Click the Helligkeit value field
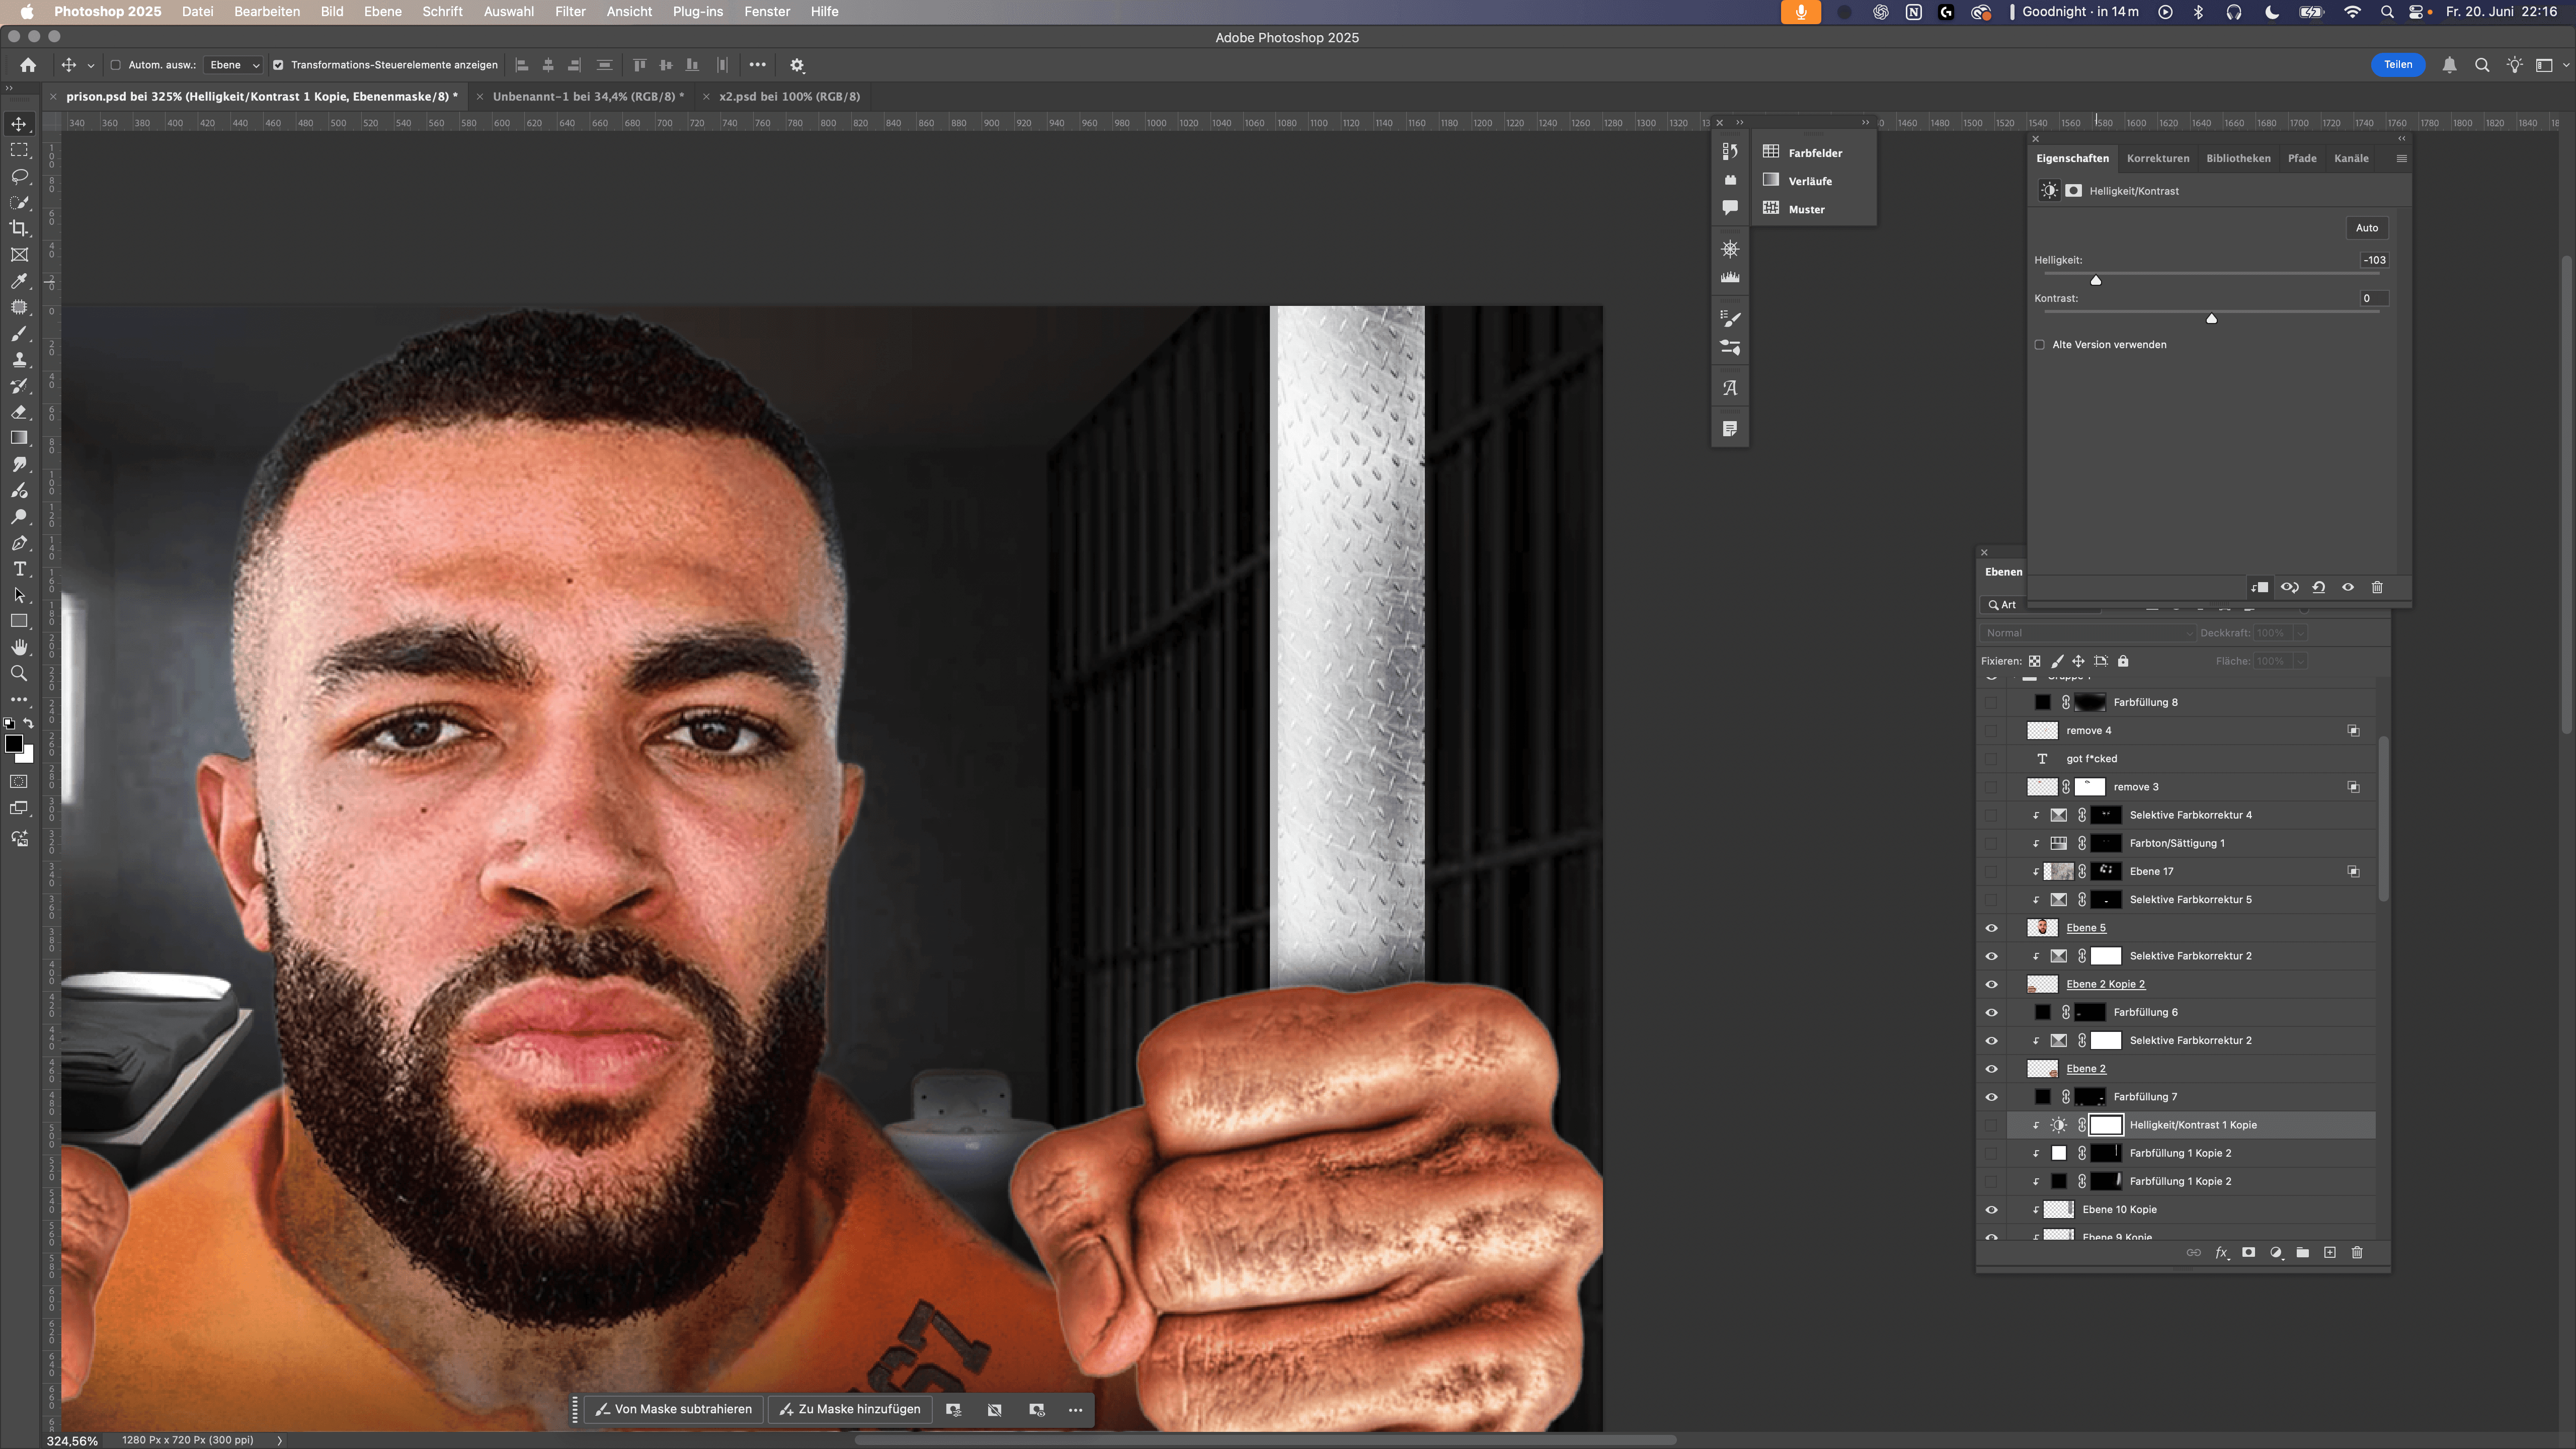This screenshot has height=1449, width=2576. click(2374, 260)
